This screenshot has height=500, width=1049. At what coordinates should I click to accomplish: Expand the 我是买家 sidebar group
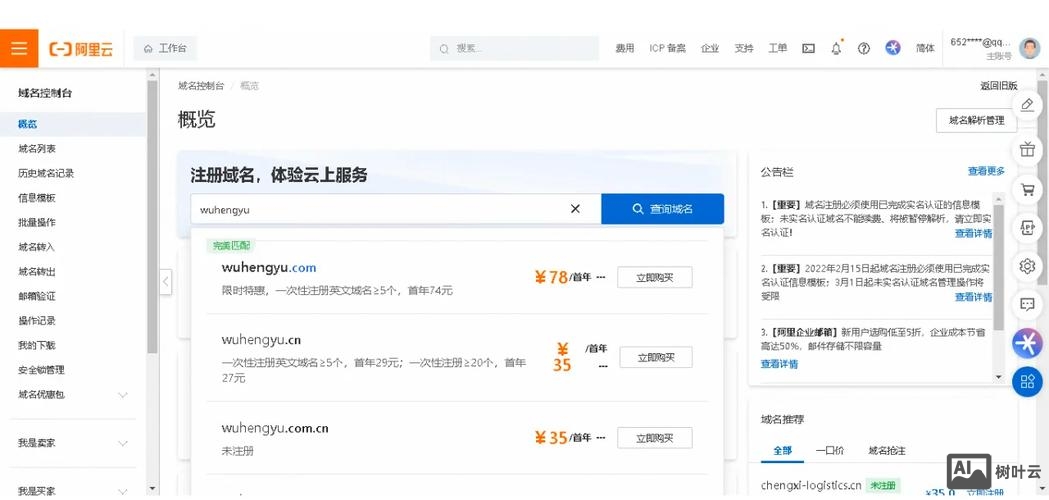coord(73,491)
